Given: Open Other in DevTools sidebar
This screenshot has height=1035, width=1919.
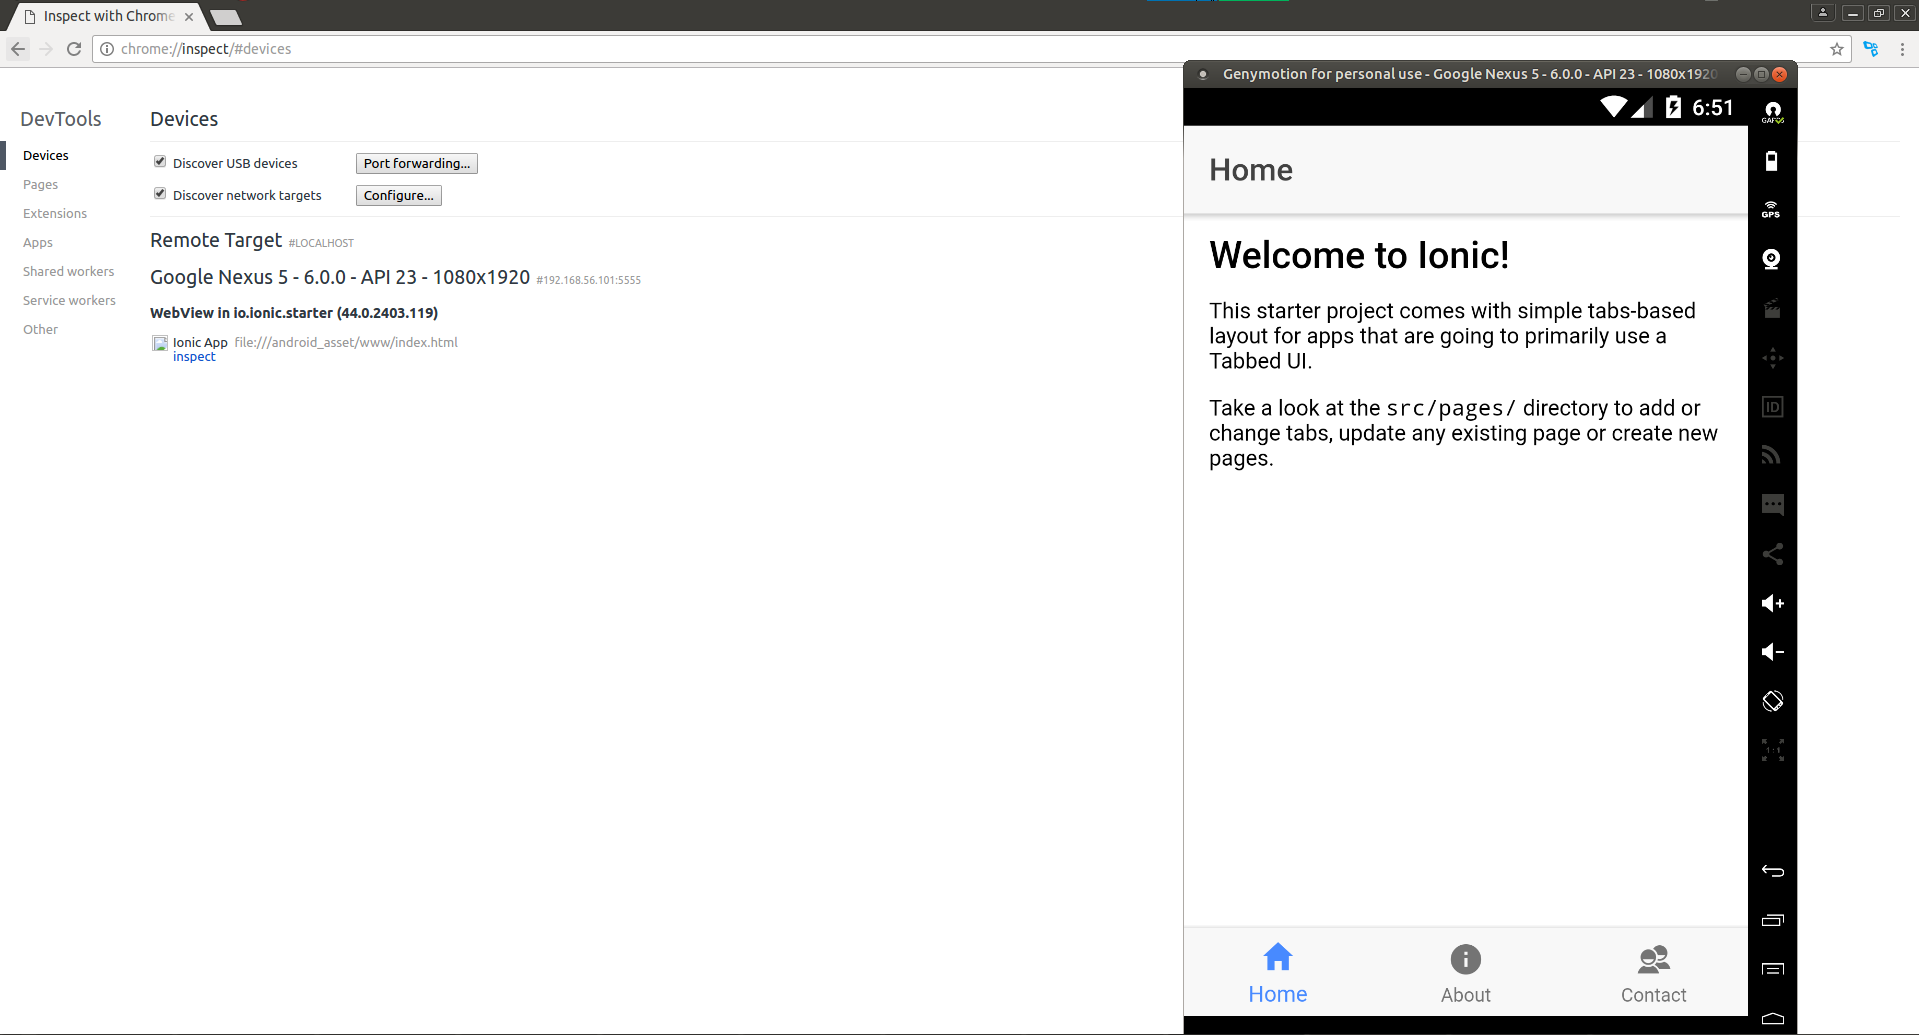Looking at the screenshot, I should point(41,329).
